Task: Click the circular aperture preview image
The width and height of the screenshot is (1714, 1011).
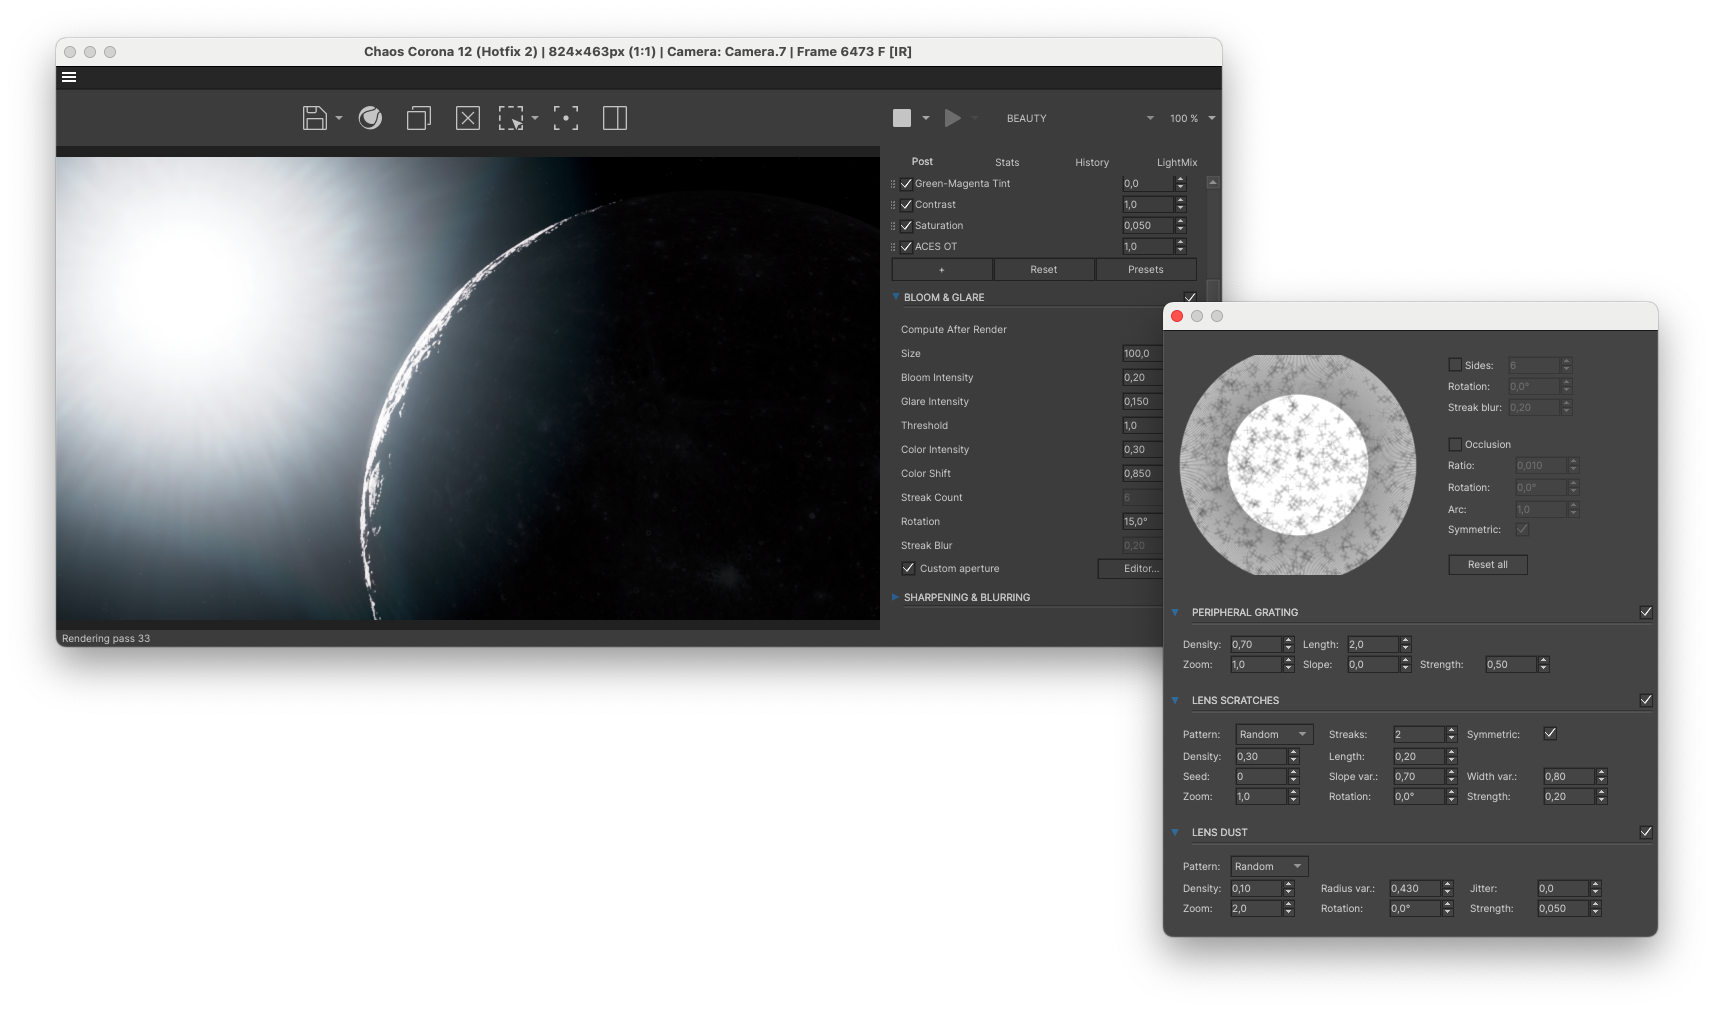Action: pos(1298,465)
